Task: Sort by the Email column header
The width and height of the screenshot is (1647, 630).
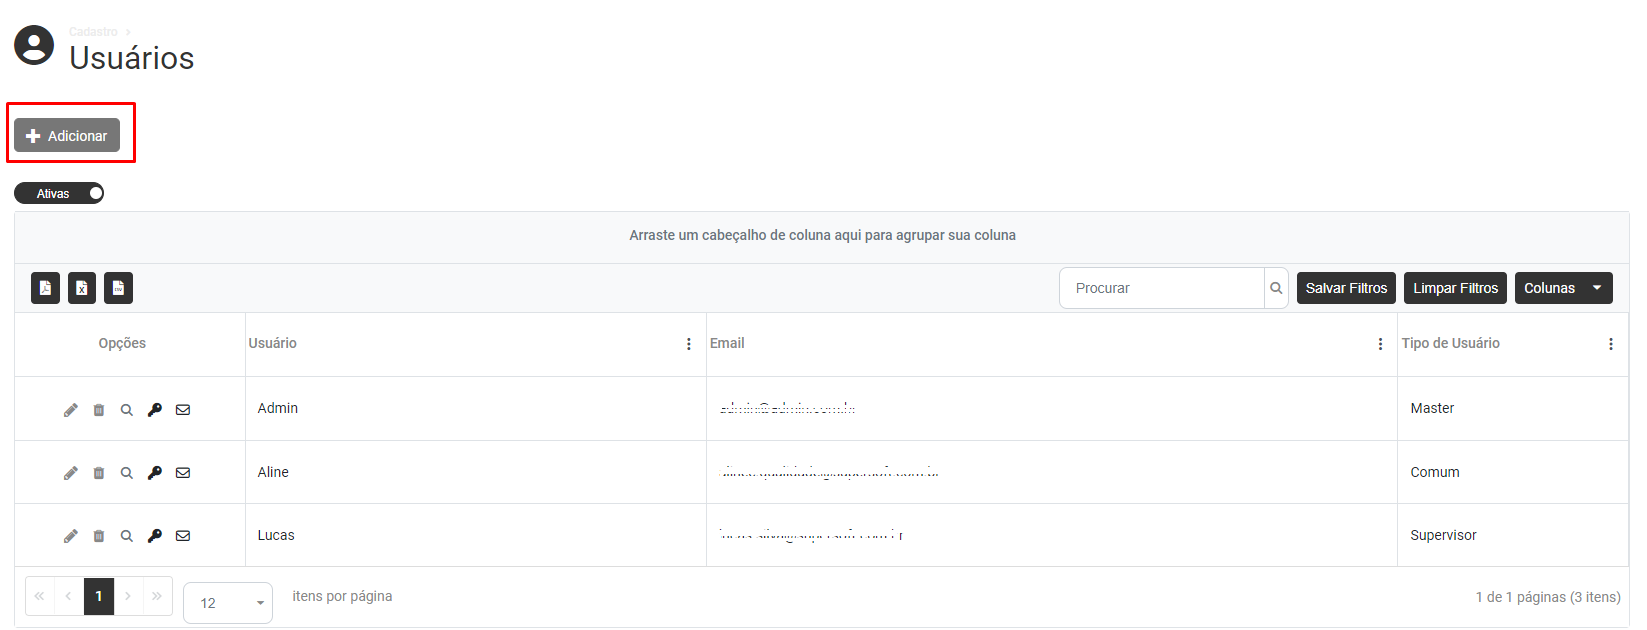Action: click(727, 343)
